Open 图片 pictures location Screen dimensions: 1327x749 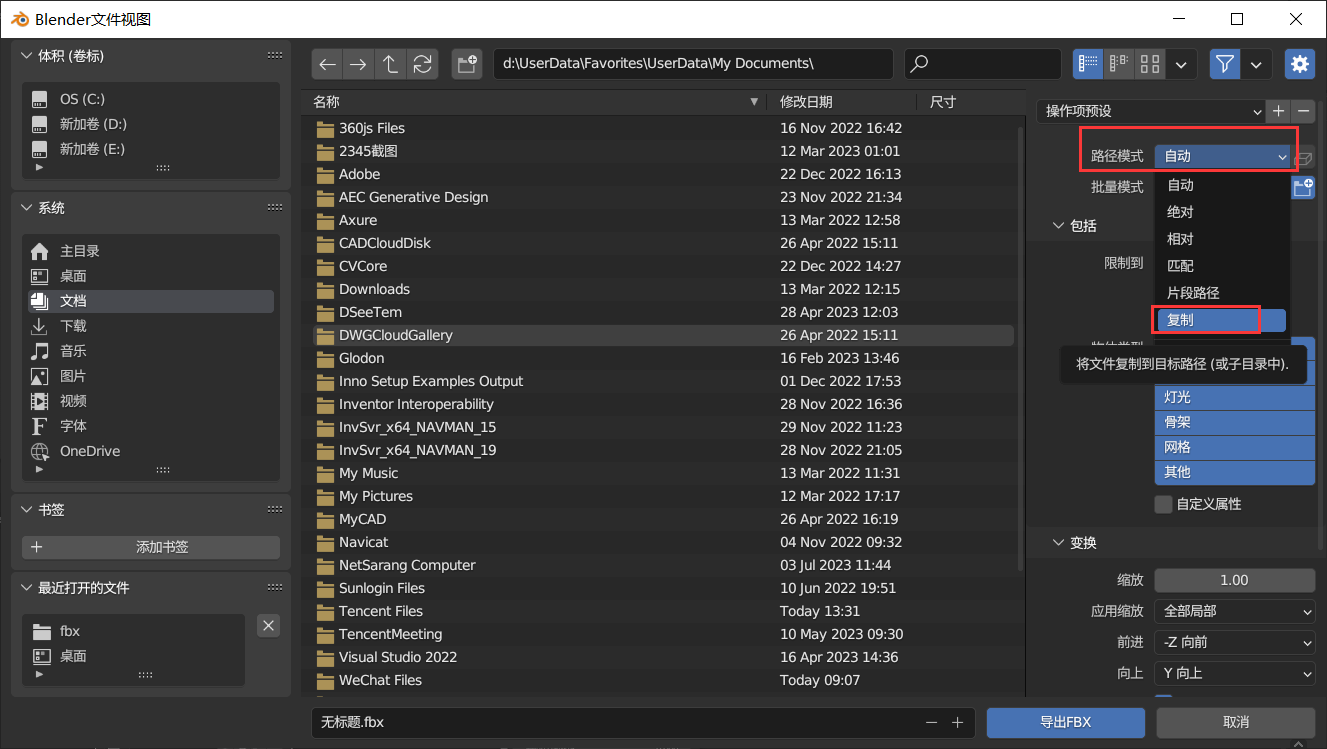tap(150, 376)
